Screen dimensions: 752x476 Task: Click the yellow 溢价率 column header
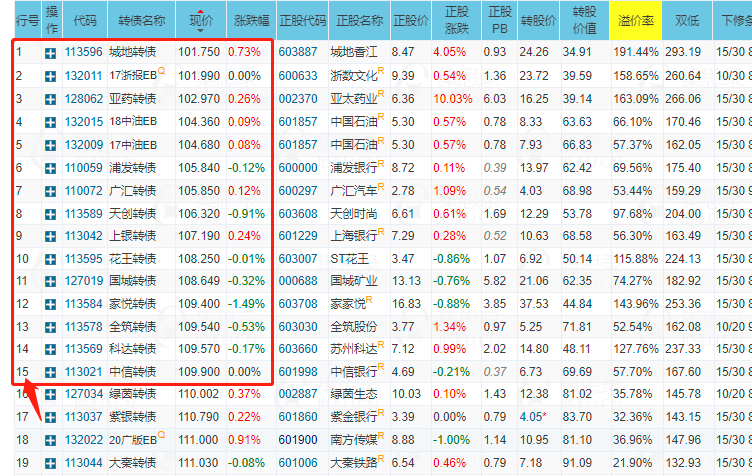coord(635,21)
